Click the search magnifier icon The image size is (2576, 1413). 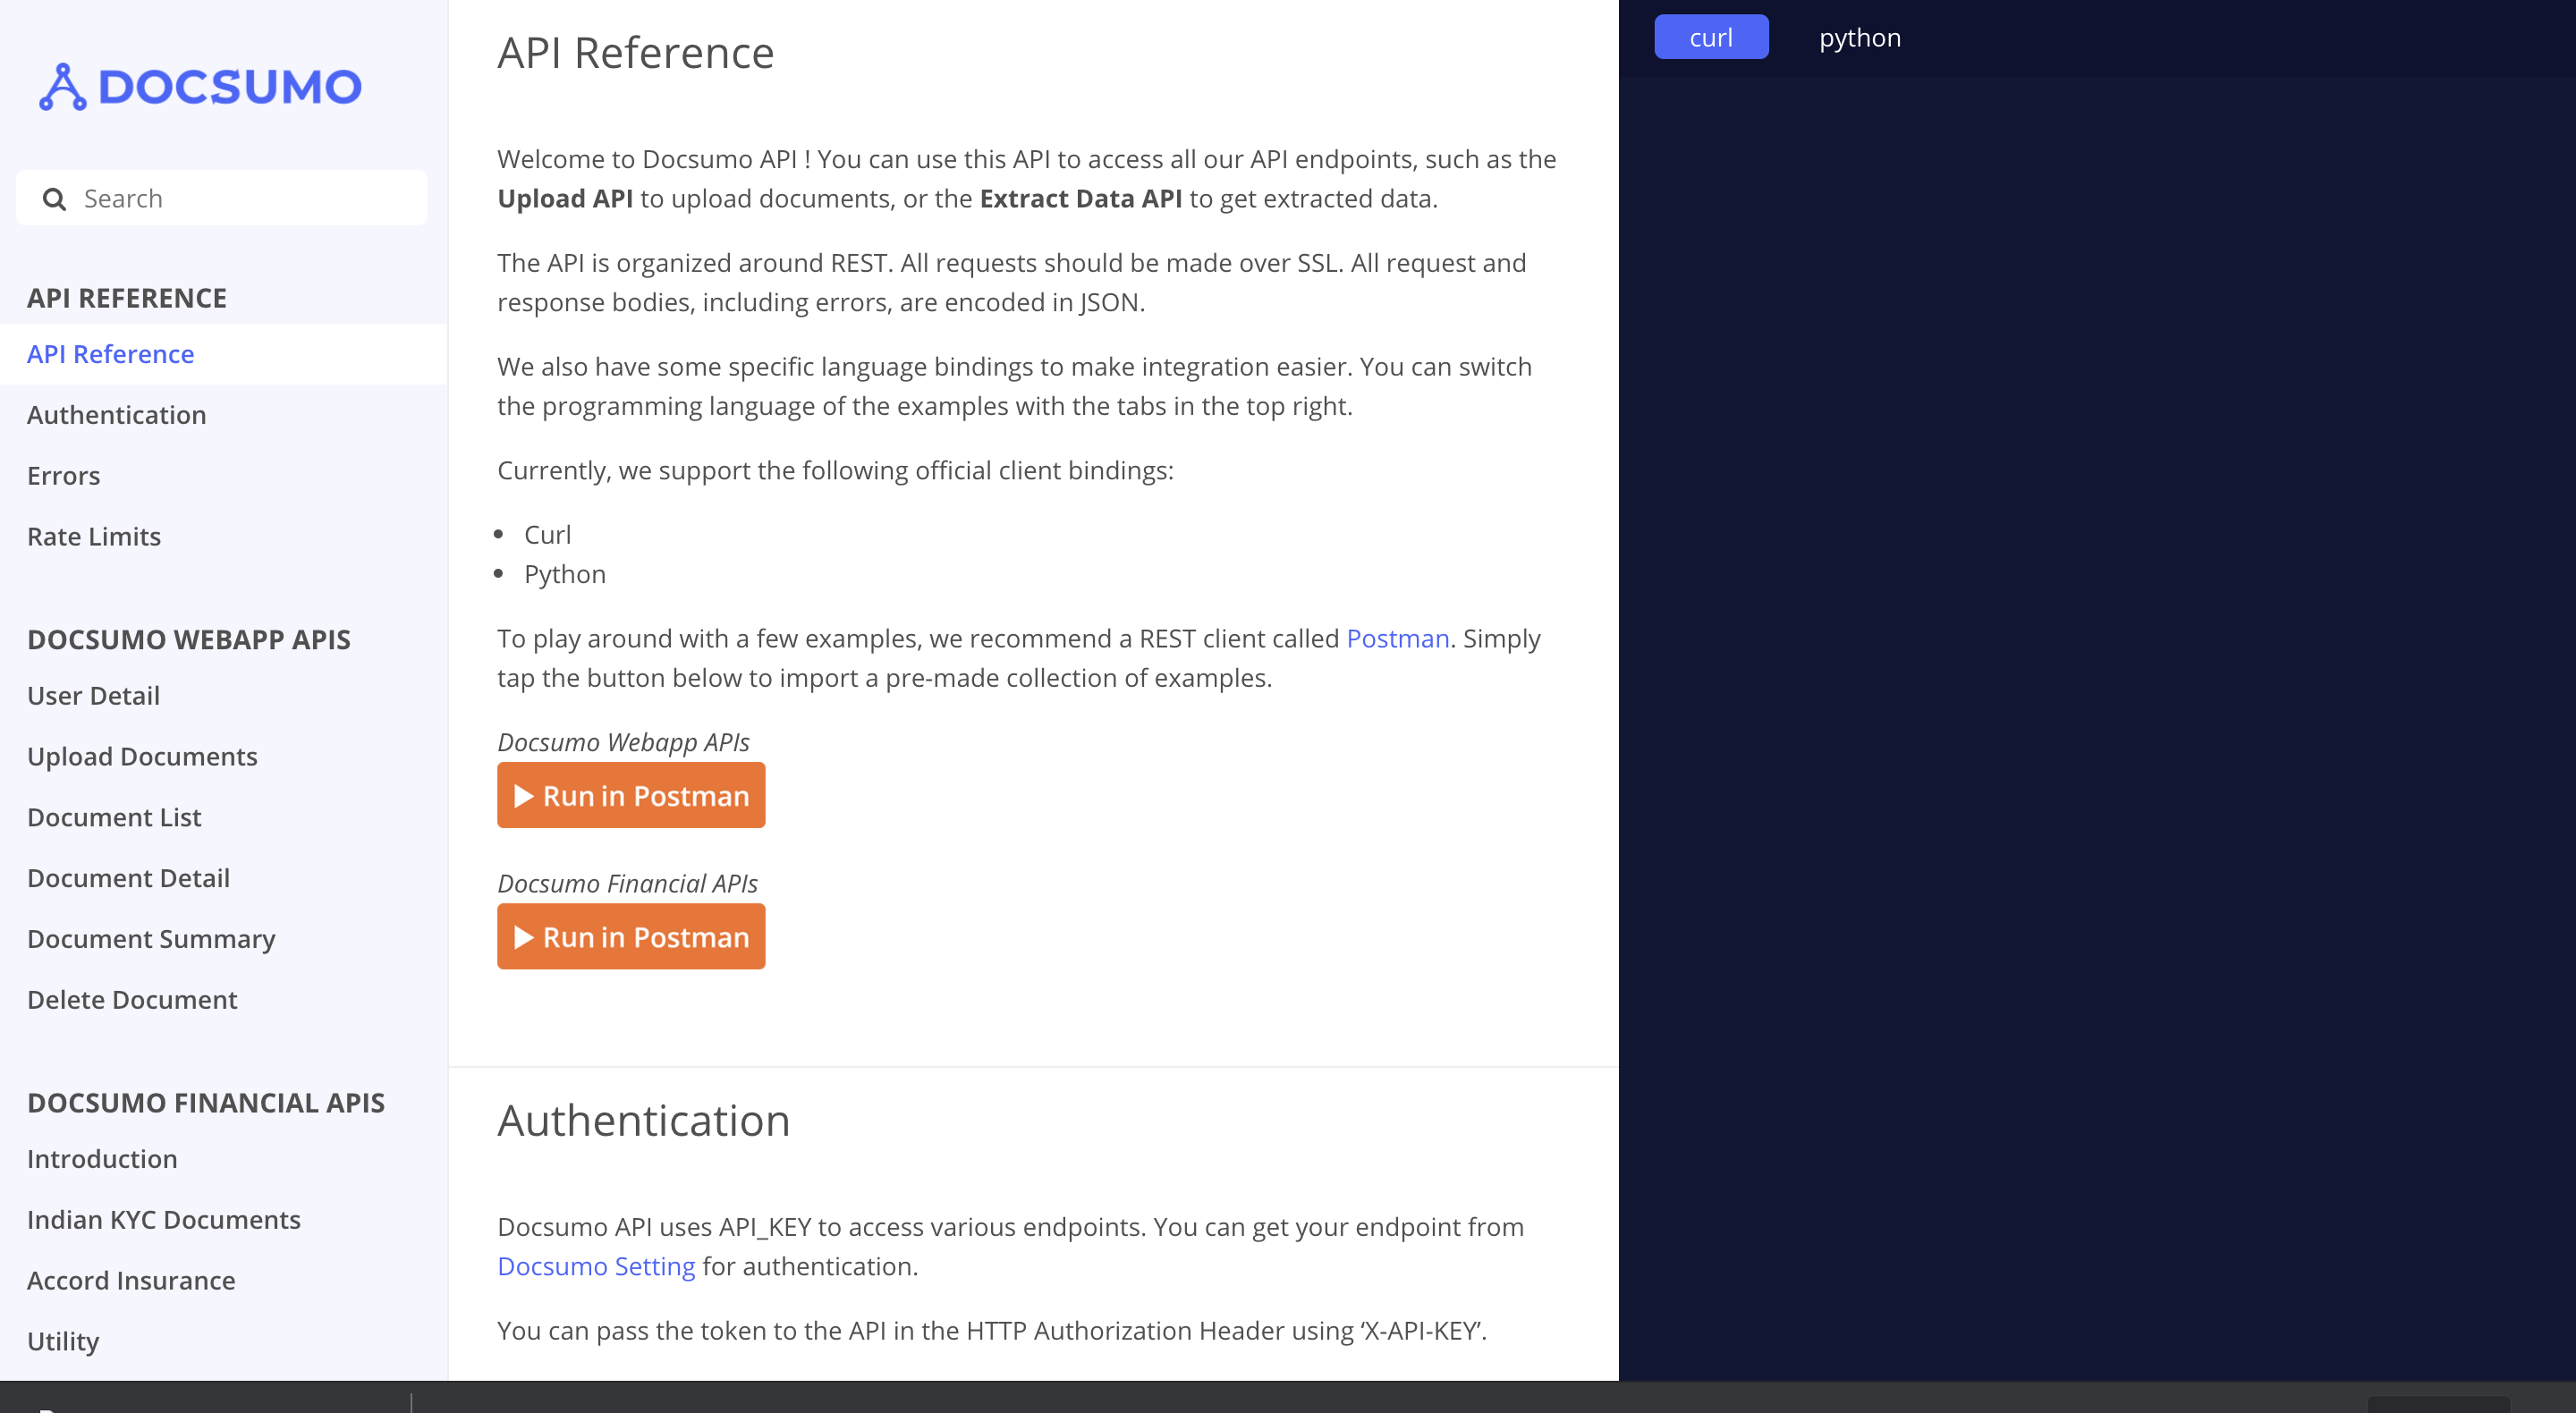click(54, 199)
